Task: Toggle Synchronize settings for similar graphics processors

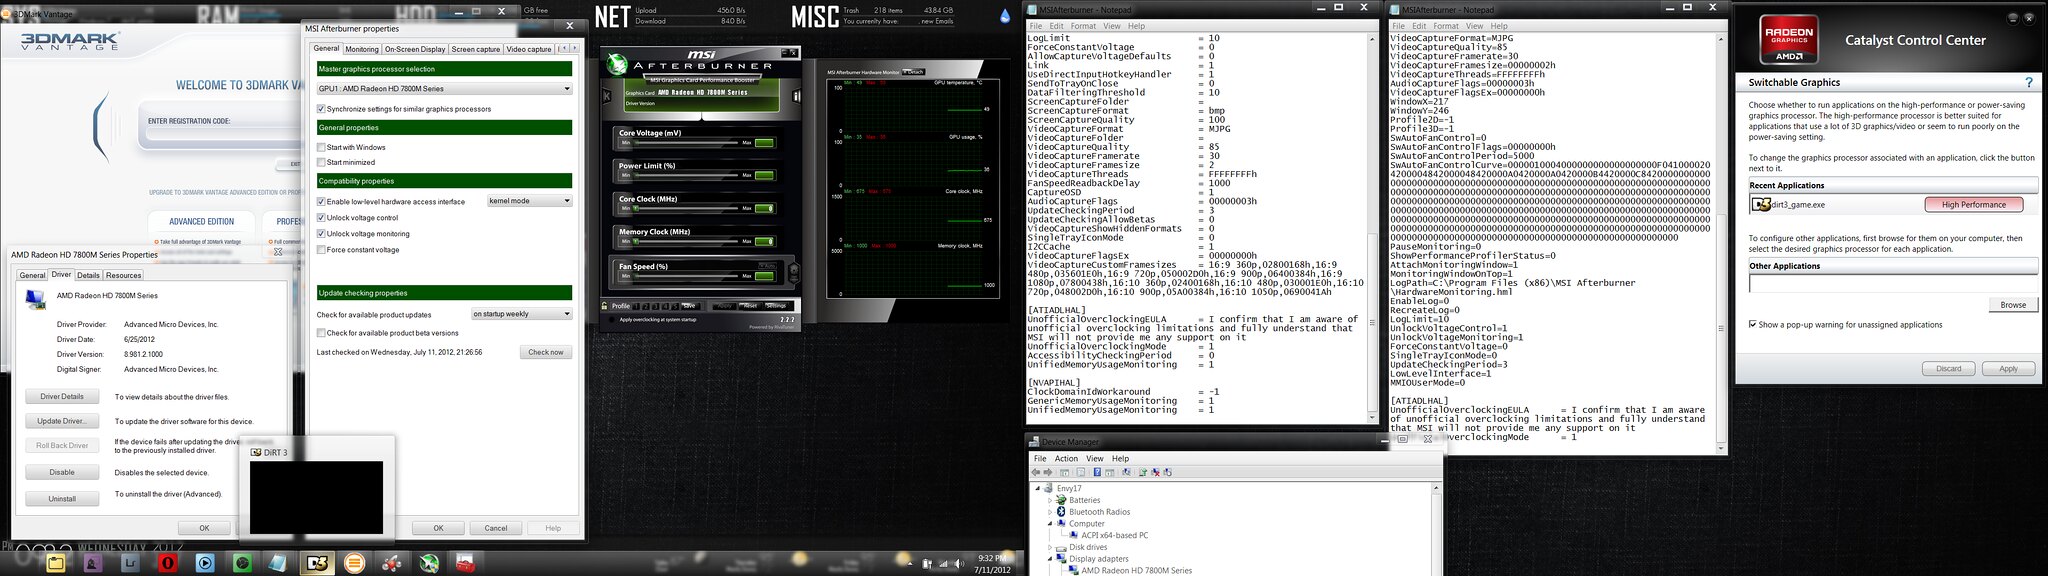Action: click(321, 109)
